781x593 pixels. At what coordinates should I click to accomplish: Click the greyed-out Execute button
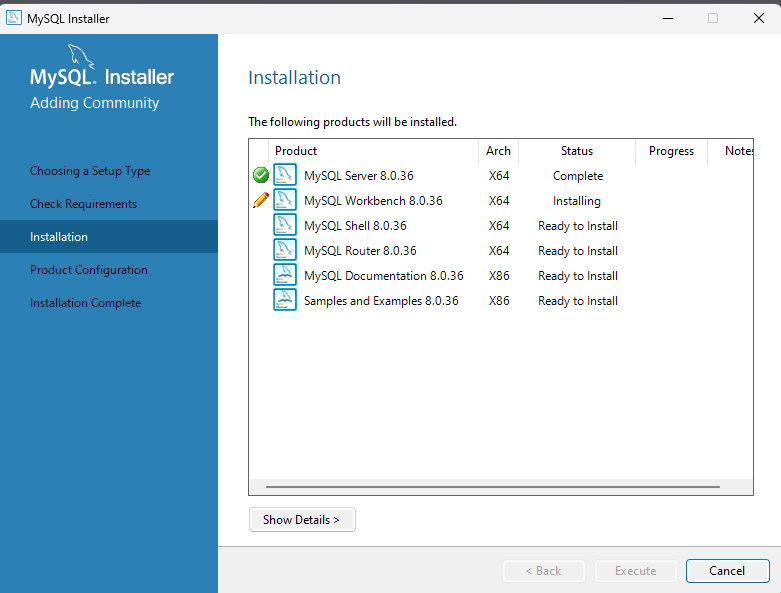[x=636, y=571]
